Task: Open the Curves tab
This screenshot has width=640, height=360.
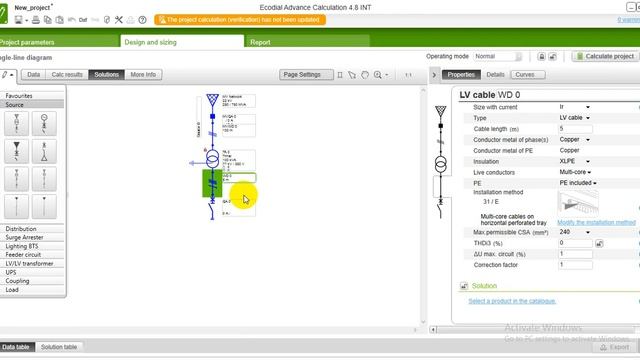Action: [x=527, y=75]
